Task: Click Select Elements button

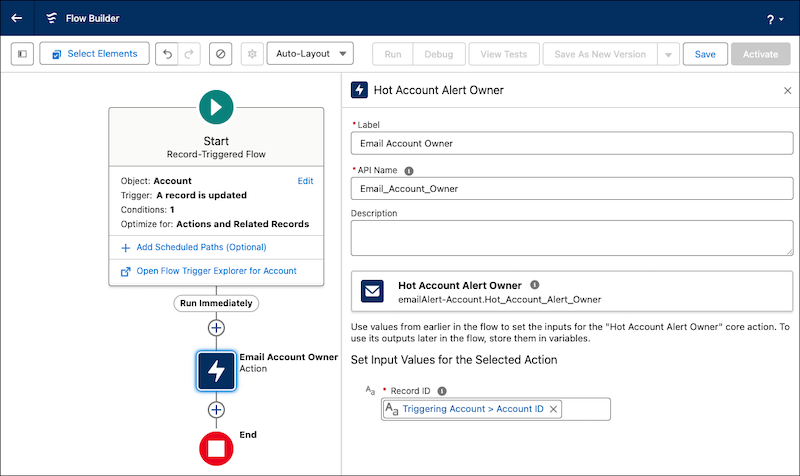Action: pos(94,54)
